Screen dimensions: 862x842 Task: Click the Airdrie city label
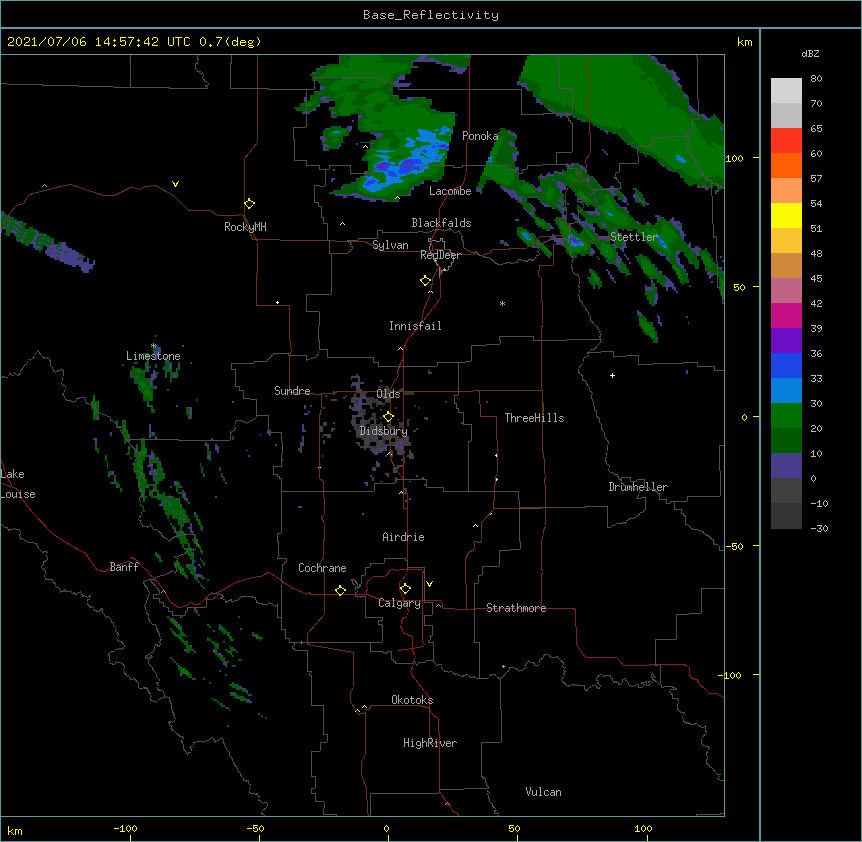[404, 537]
